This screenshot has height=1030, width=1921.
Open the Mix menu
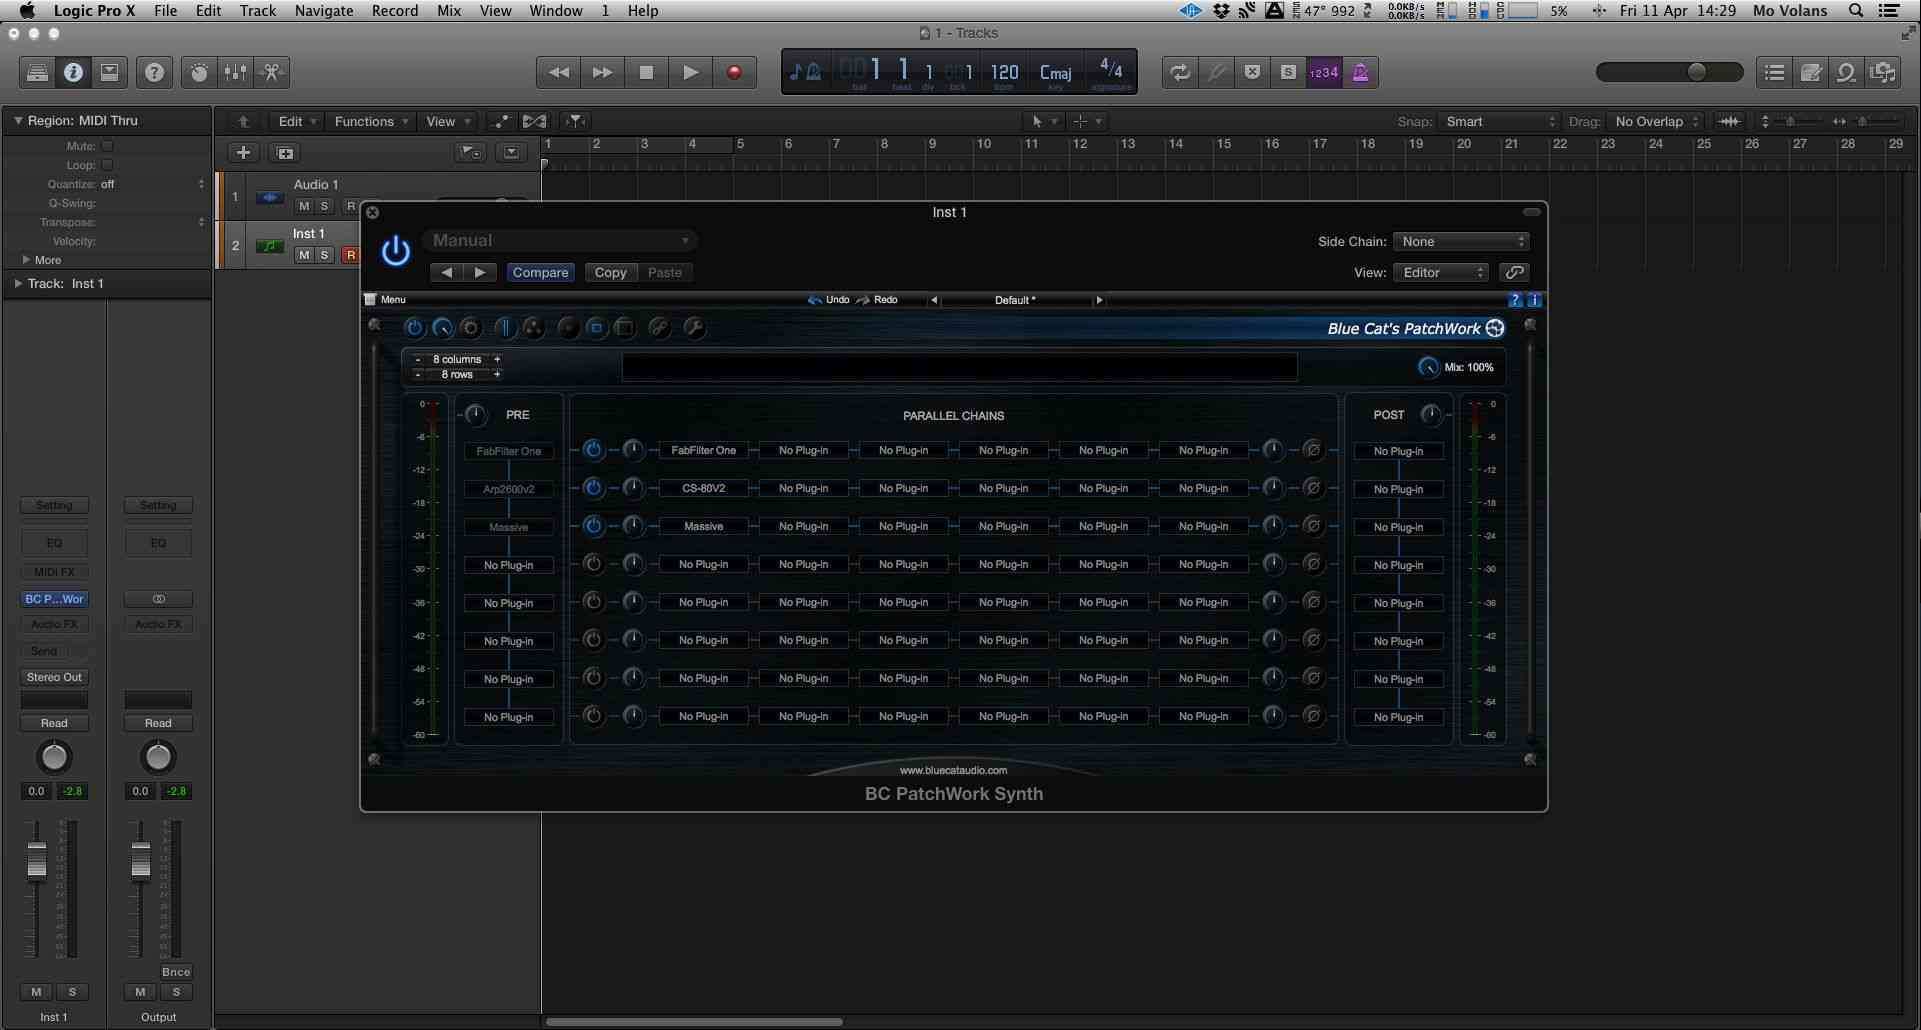click(449, 11)
